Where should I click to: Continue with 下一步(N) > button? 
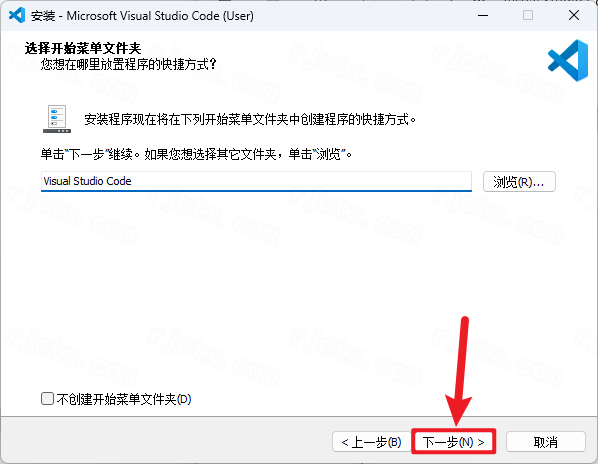point(453,442)
